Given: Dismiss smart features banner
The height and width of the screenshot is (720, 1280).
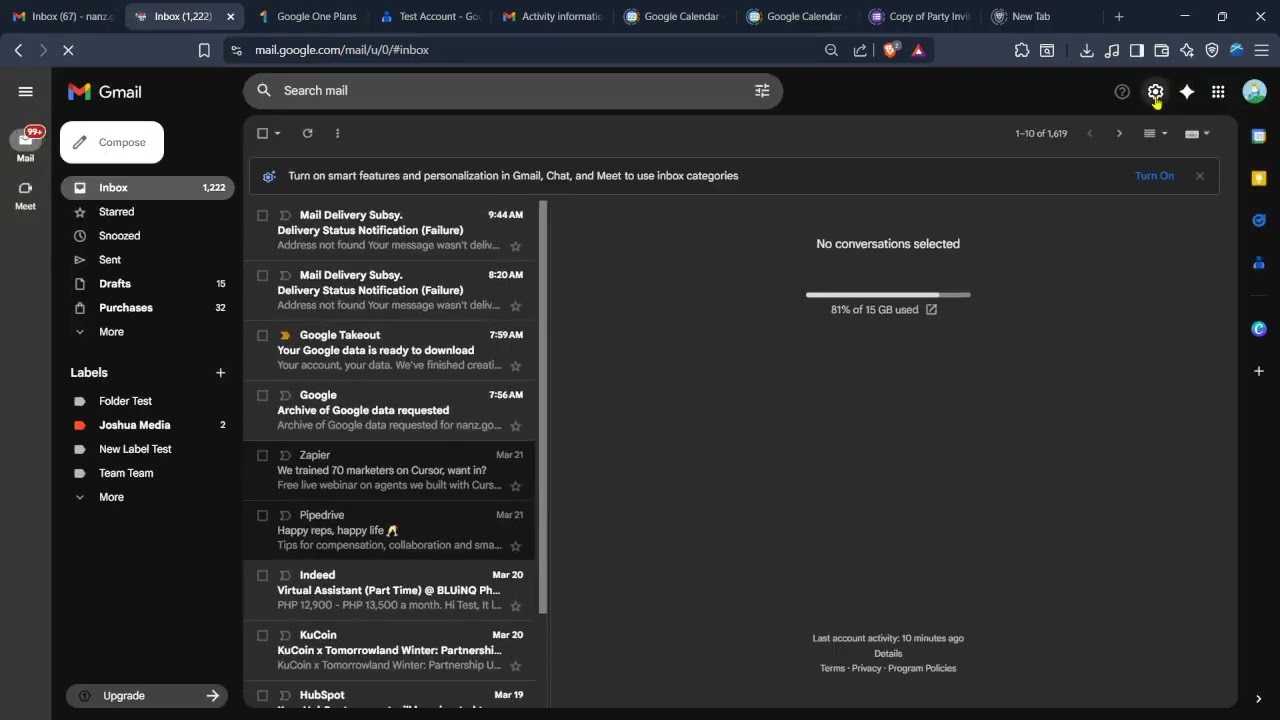Looking at the screenshot, I should click(1199, 176).
